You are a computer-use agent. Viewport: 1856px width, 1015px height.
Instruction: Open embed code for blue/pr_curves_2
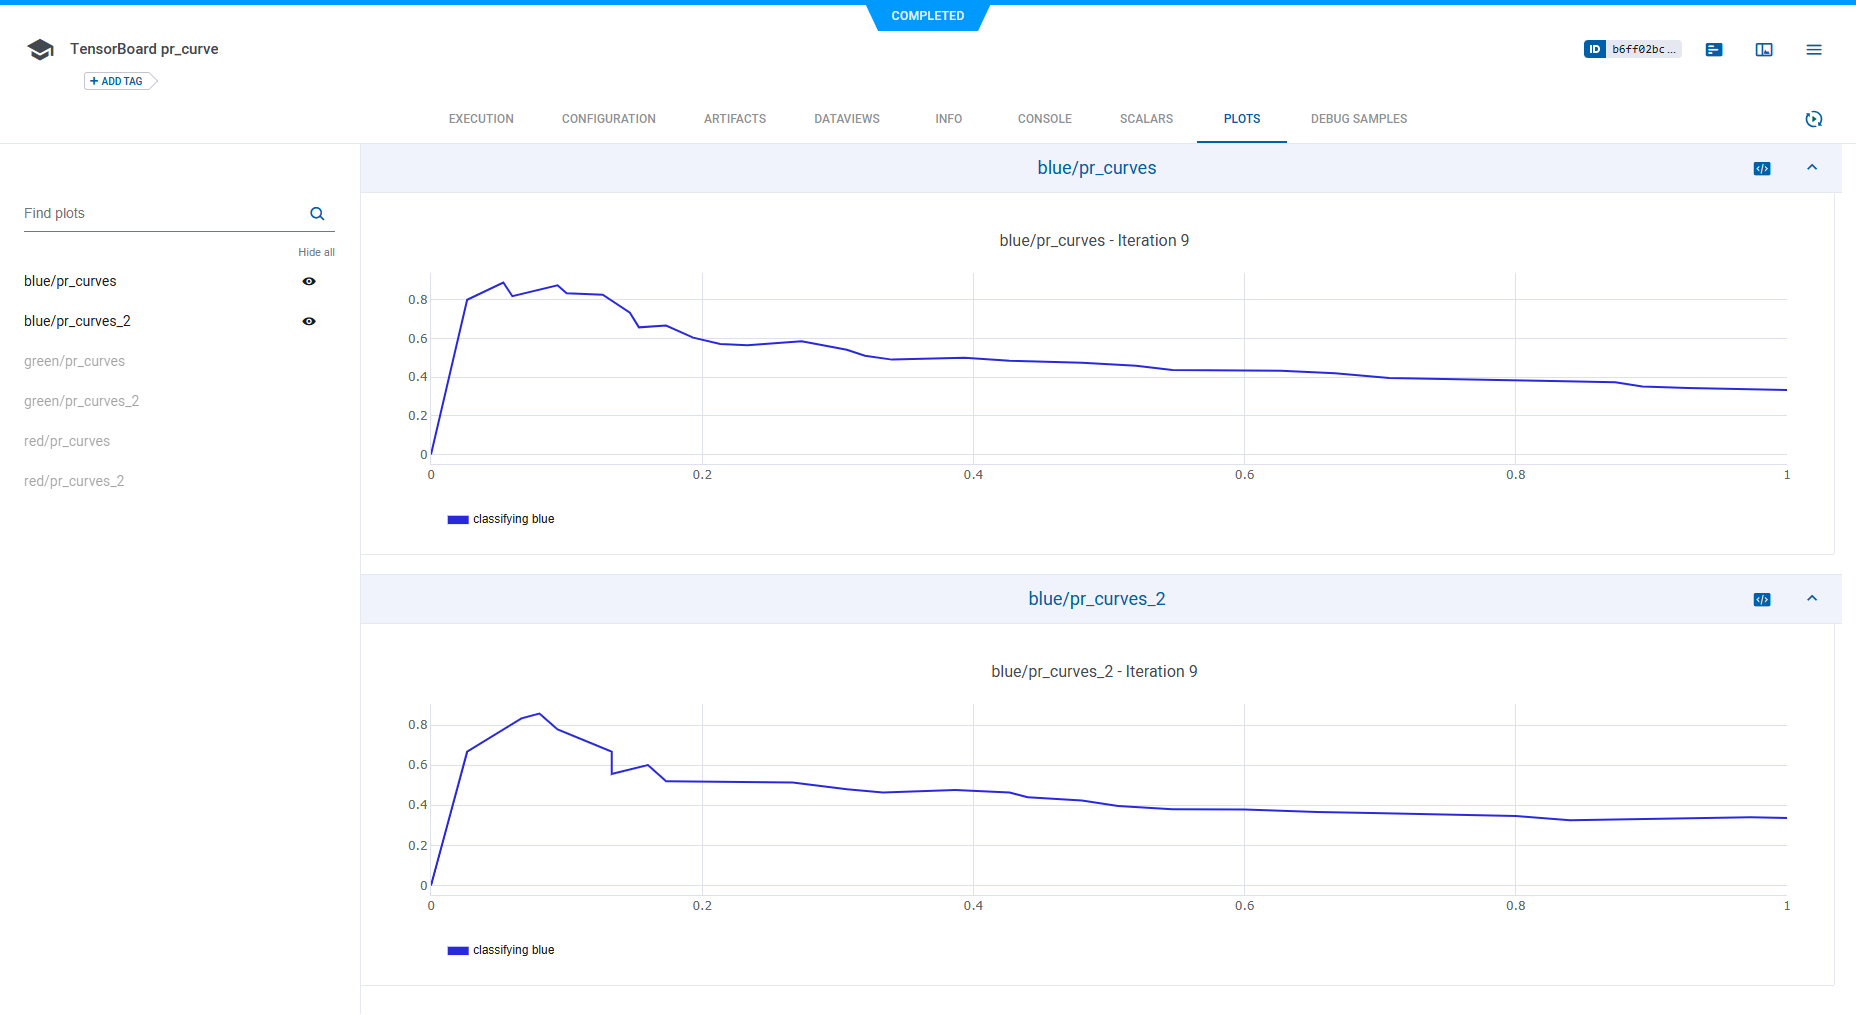click(1762, 600)
